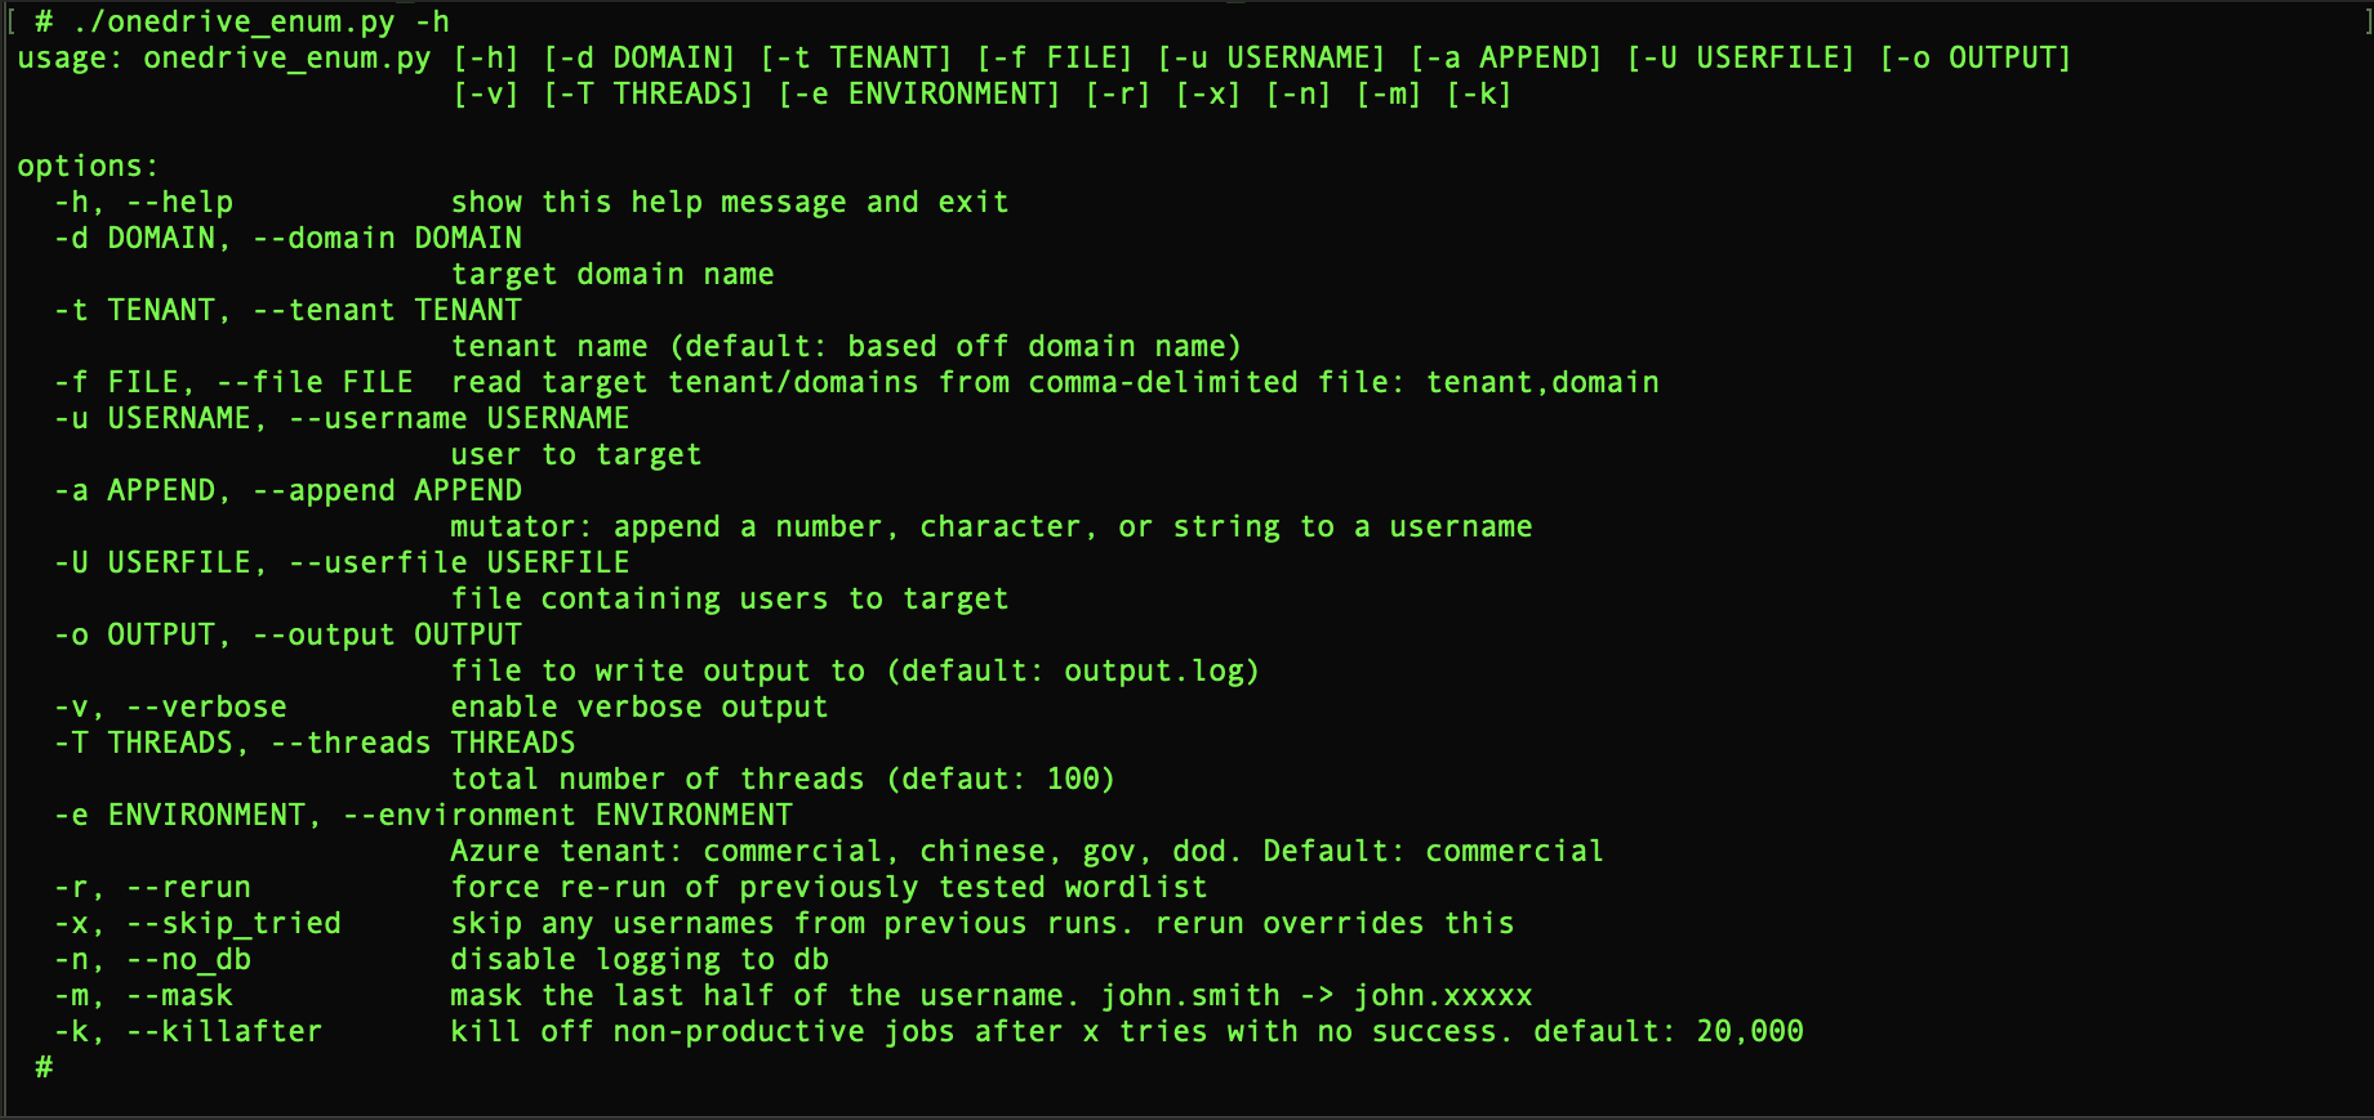Click the '-n, --no_db' option

(x=152, y=959)
